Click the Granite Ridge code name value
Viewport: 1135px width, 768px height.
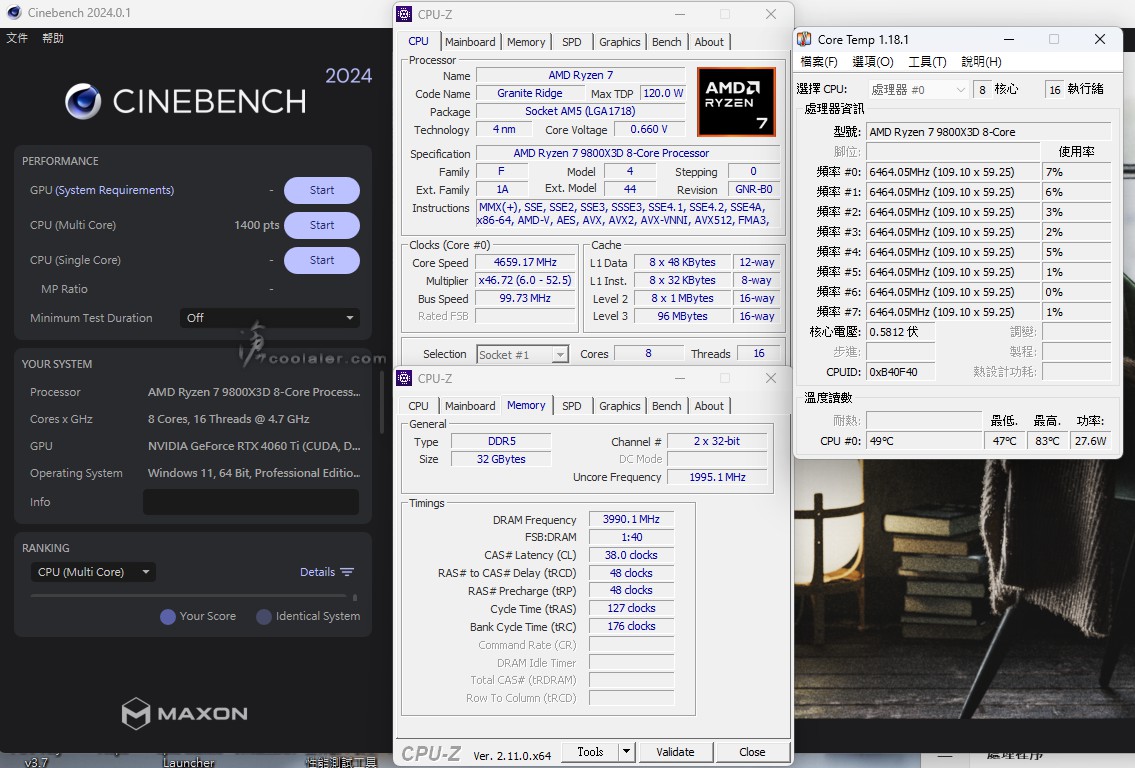[530, 93]
